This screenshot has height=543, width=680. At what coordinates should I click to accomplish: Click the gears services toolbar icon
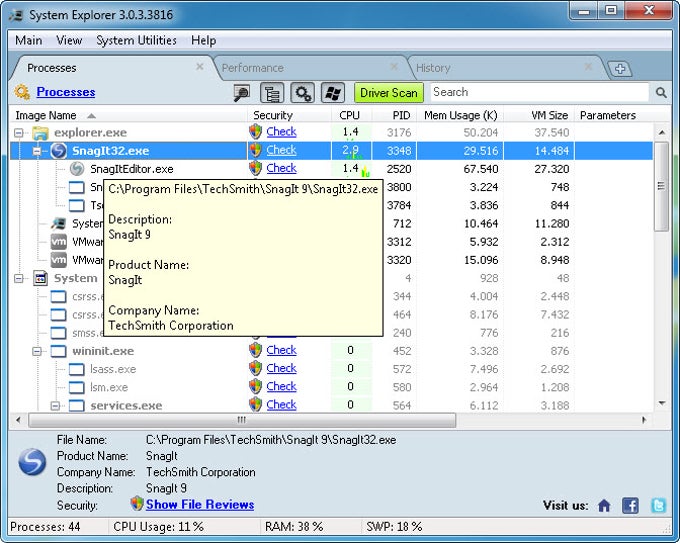(302, 93)
